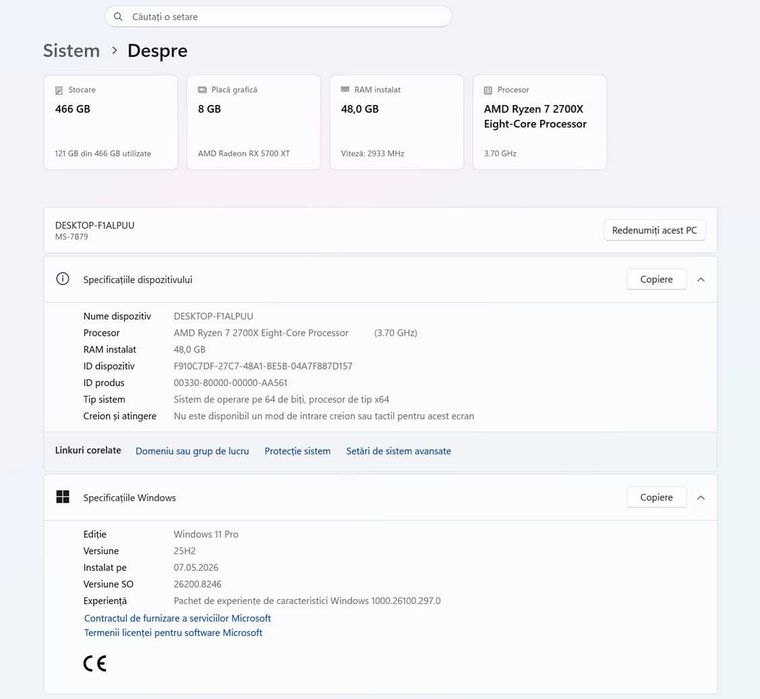760x699 pixels.
Task: Open the Stocare 466 GB card
Action: [x=111, y=122]
